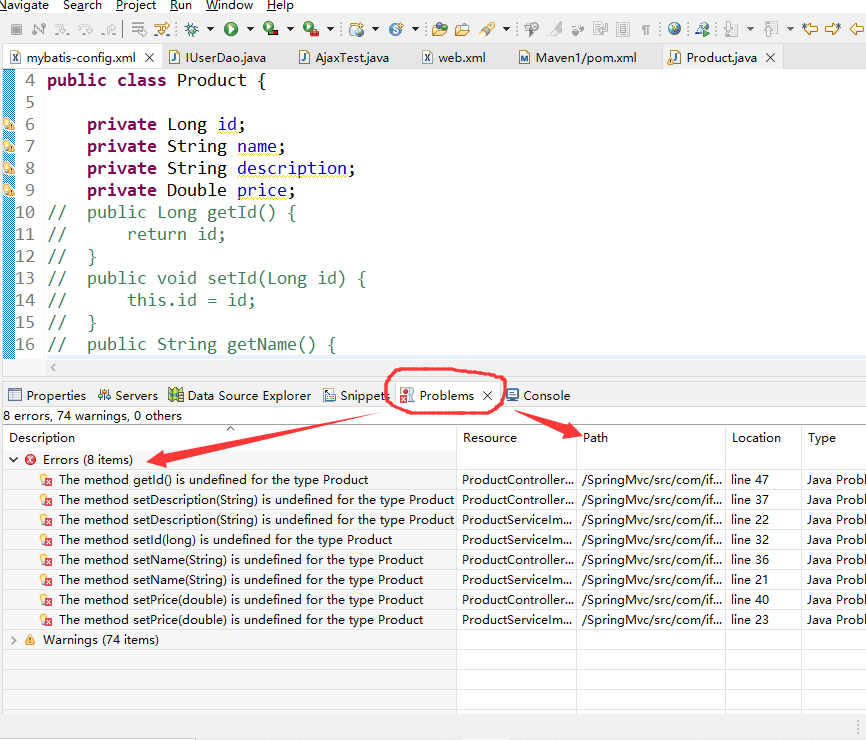866x740 pixels.
Task: Click the Next Annotation icon
Action: pos(731,29)
